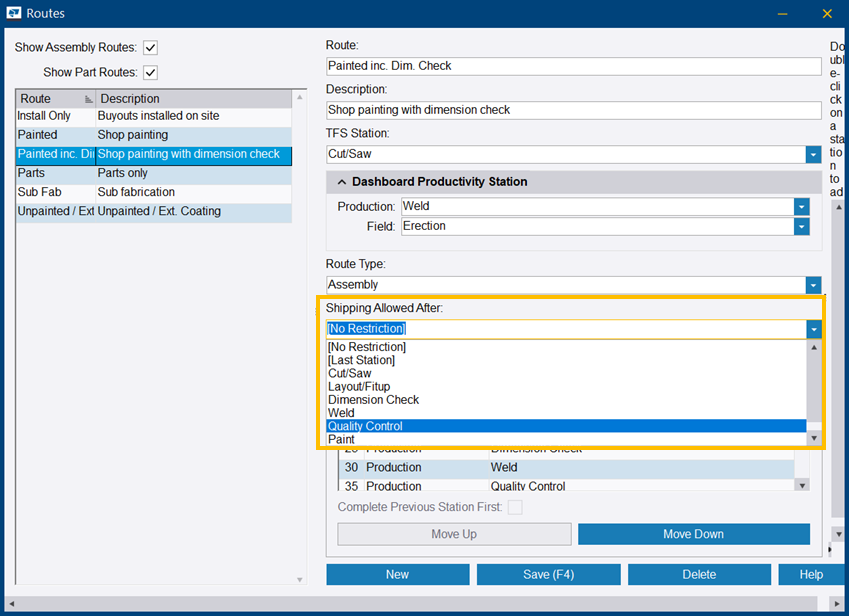
Task: Open the Route Type dropdown arrow
Action: pos(813,285)
